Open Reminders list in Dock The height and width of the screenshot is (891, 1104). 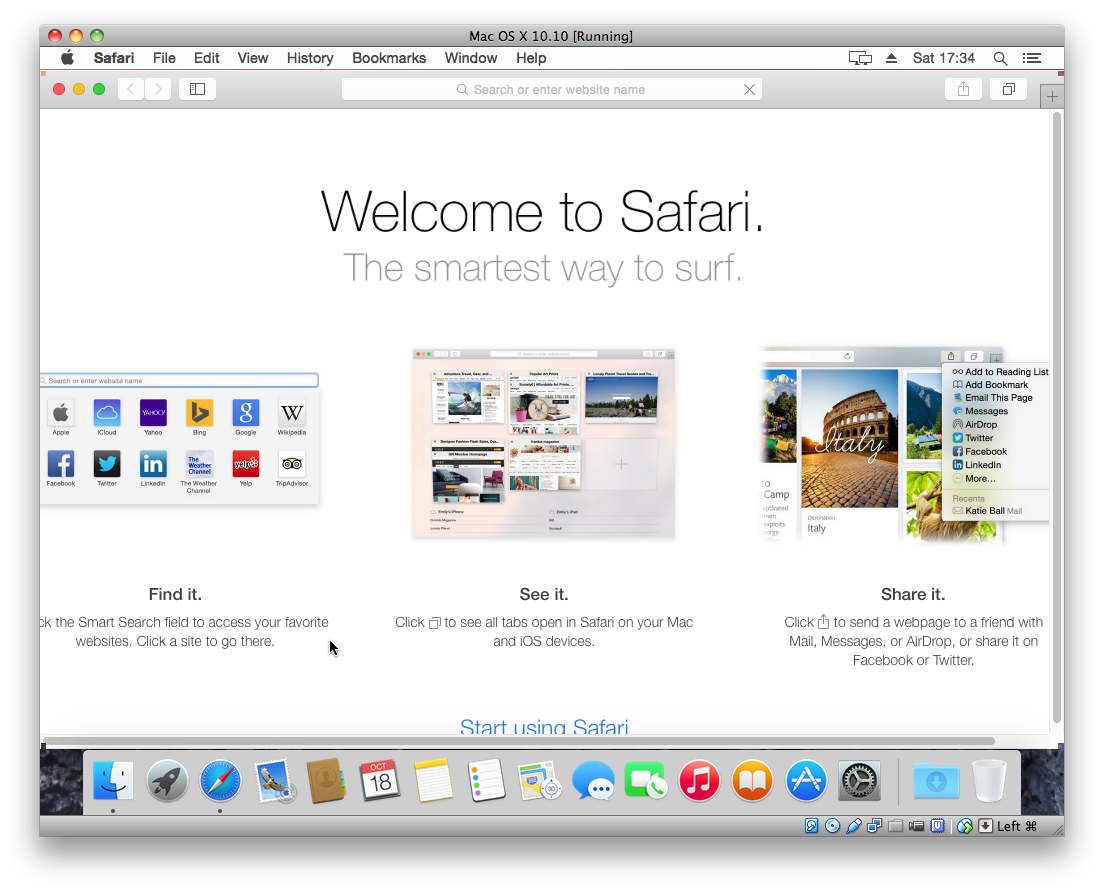[487, 780]
